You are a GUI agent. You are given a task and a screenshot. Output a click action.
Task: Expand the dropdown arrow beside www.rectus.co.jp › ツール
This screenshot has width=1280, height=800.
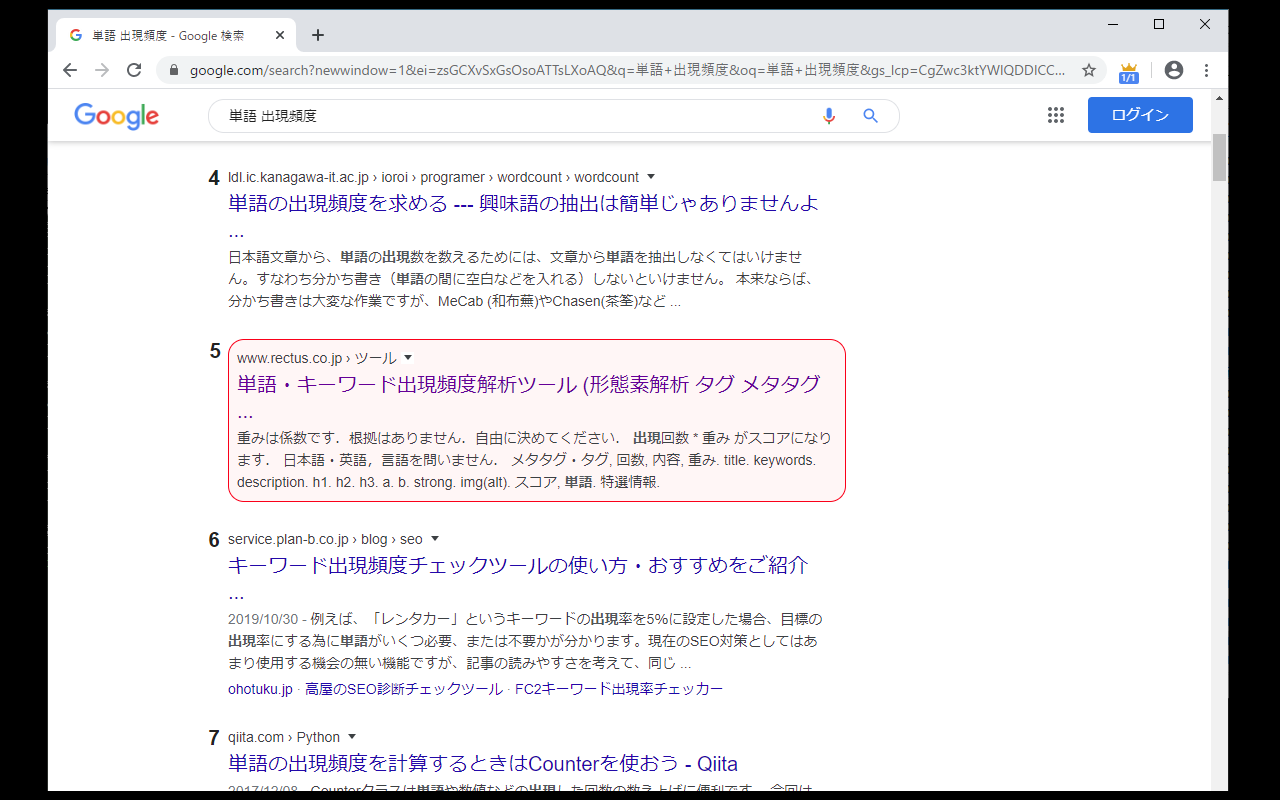pos(408,358)
